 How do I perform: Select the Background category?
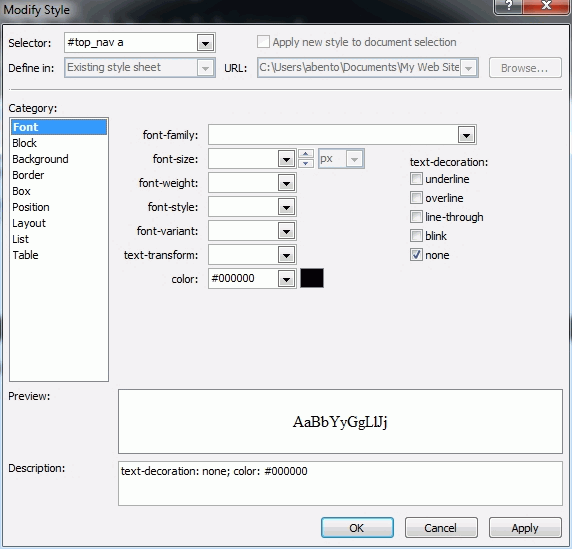40,159
